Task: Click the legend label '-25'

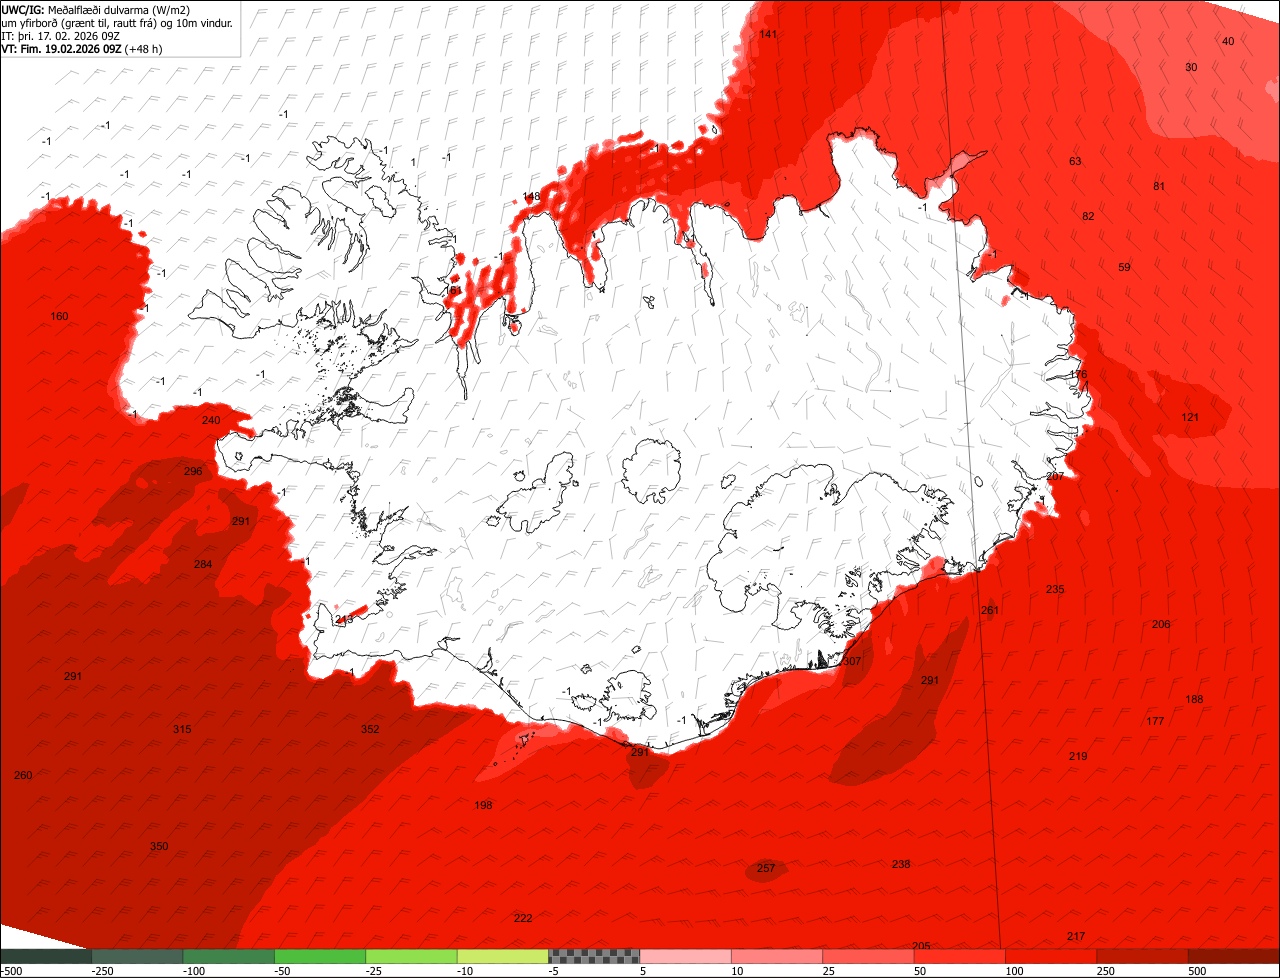Action: (x=374, y=971)
